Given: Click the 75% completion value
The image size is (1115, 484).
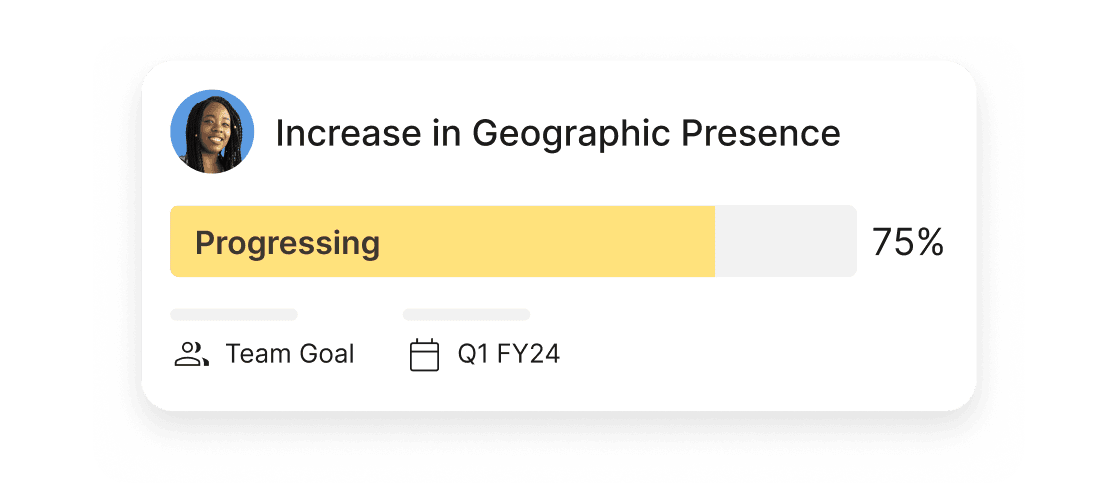Looking at the screenshot, I should (907, 243).
